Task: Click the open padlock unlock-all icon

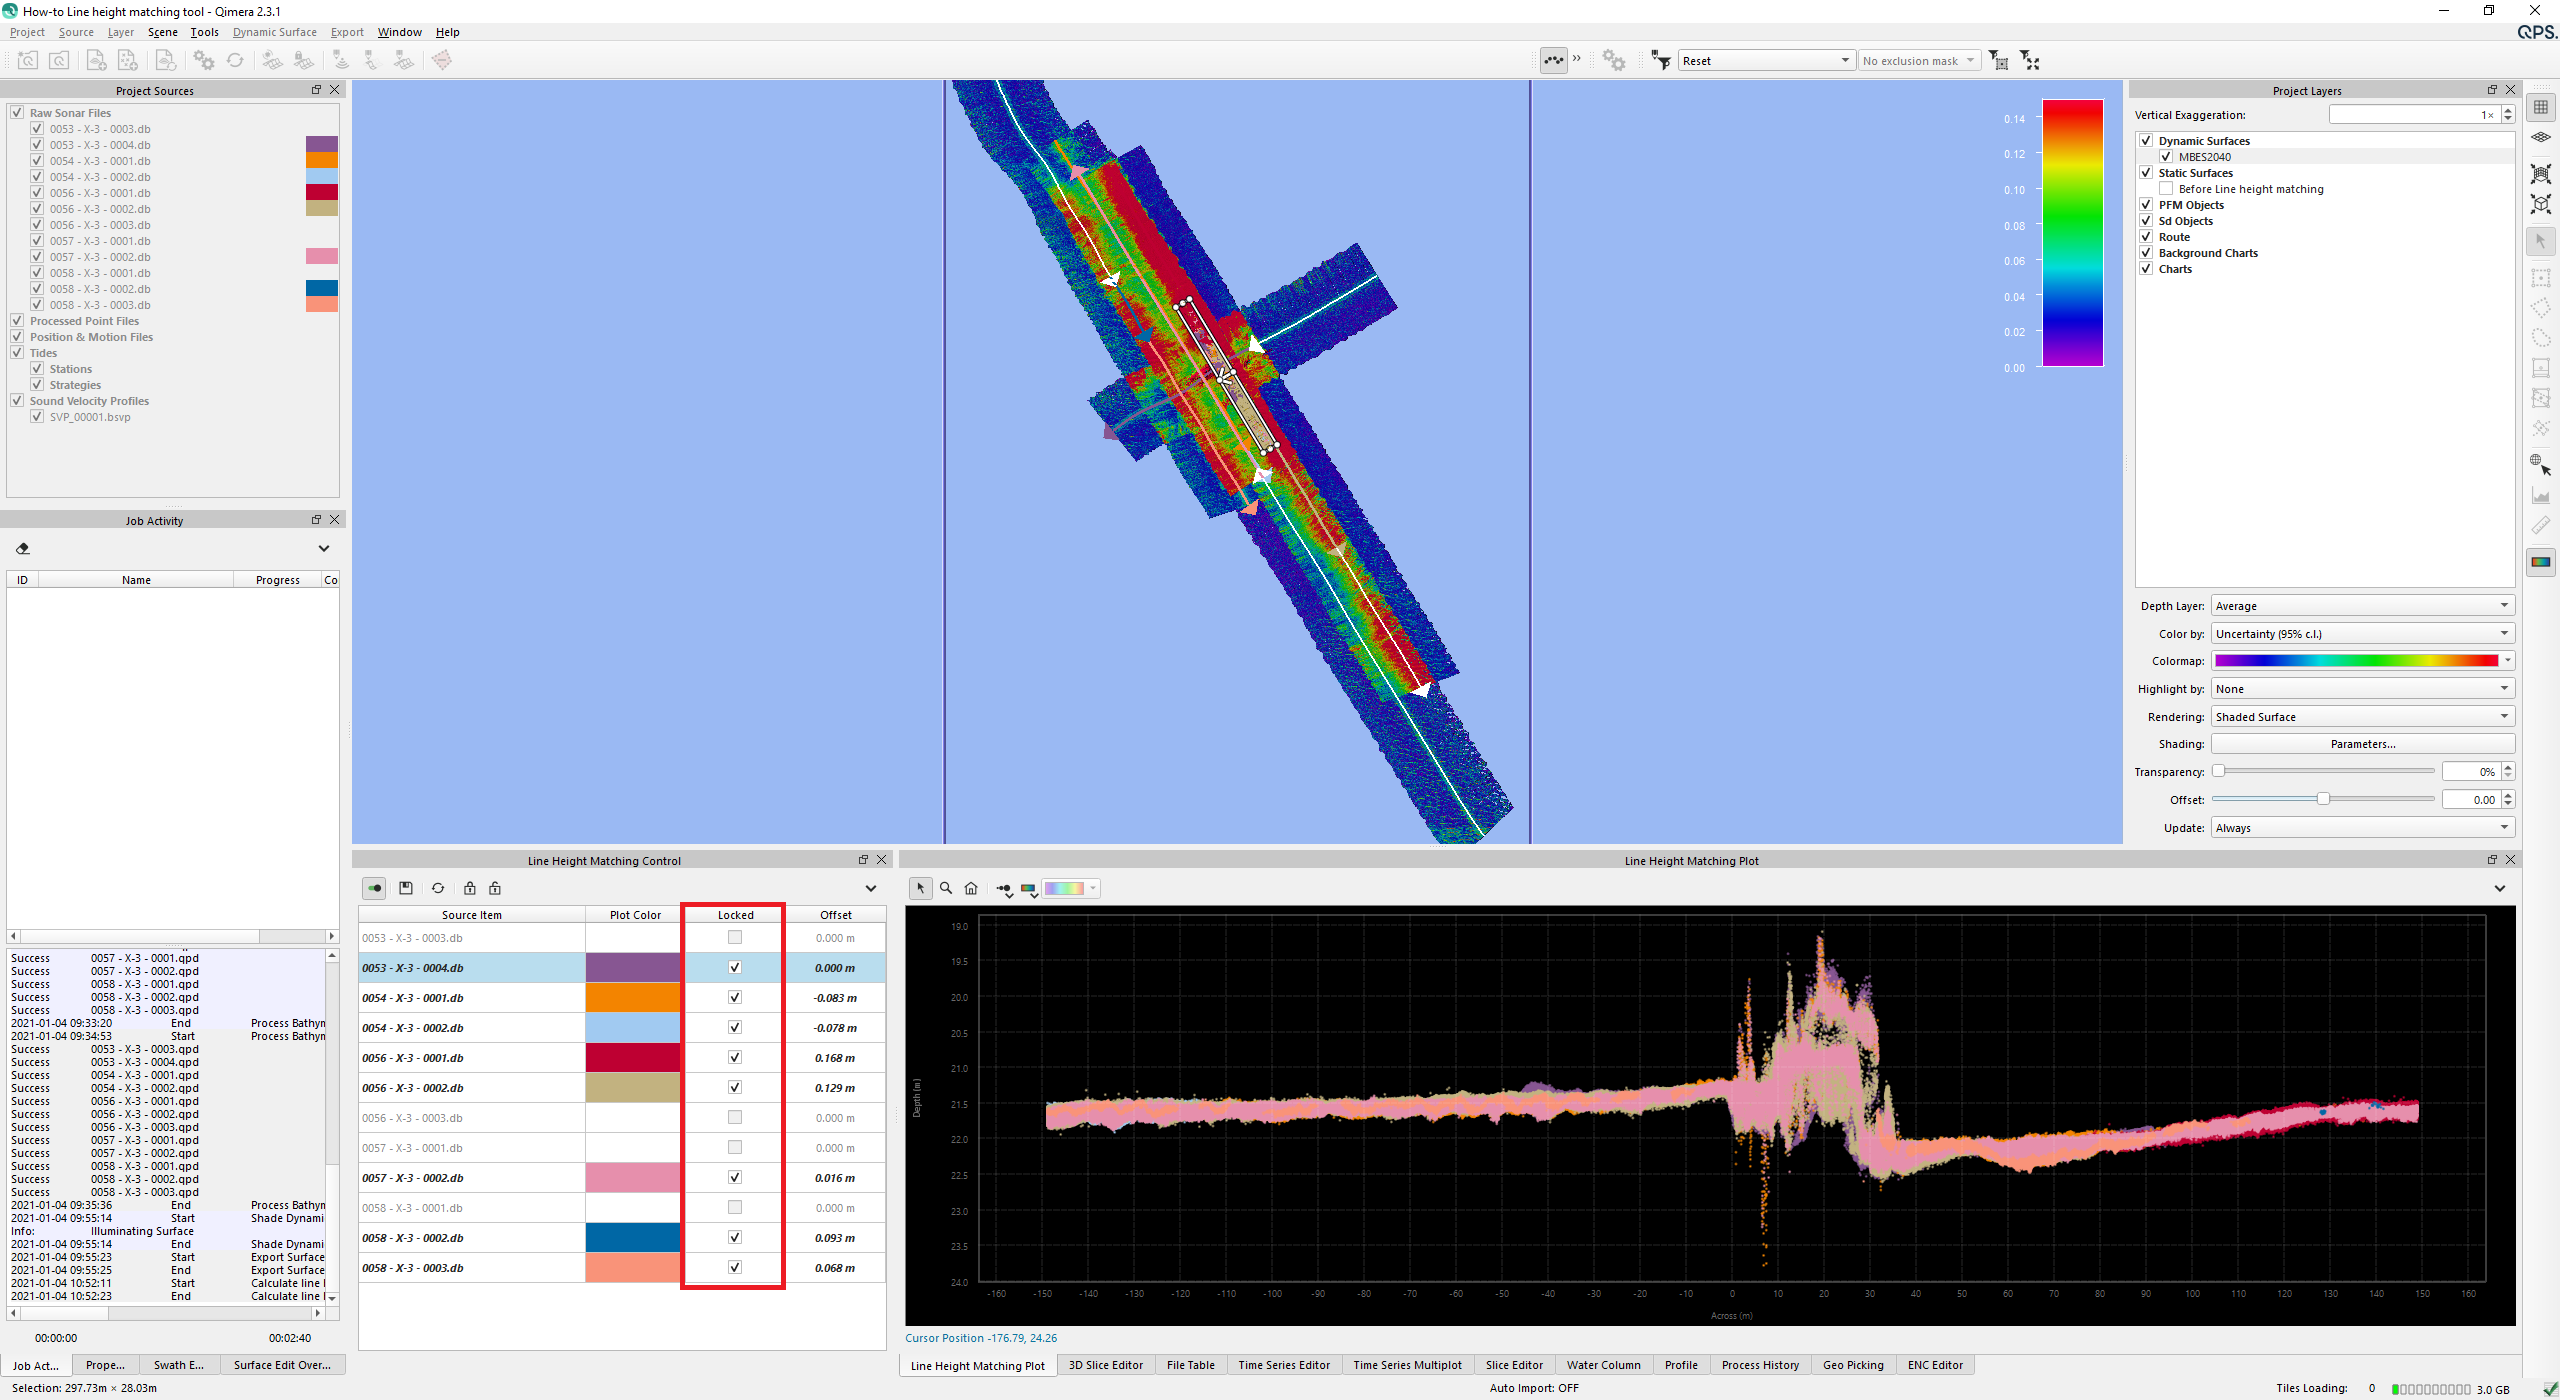Action: 495,888
